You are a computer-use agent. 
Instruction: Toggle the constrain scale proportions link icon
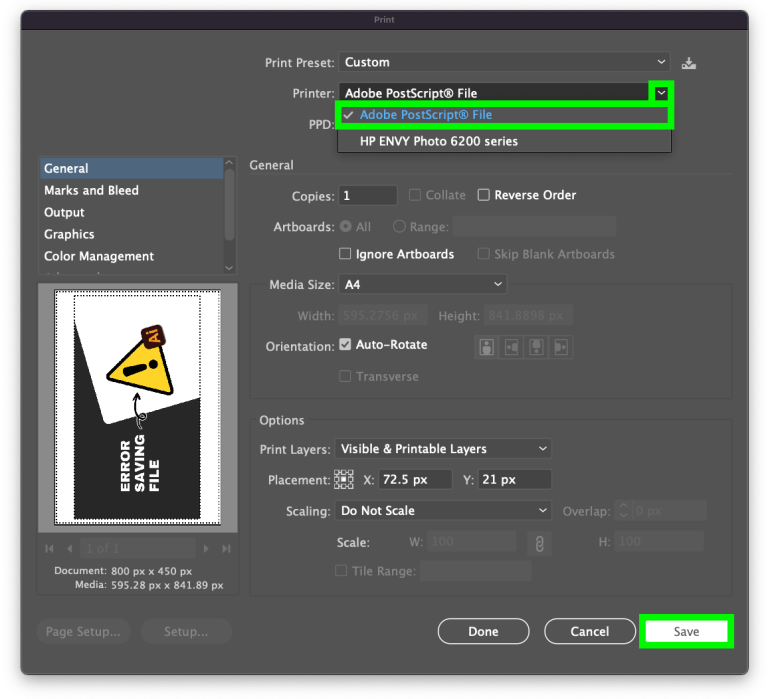539,544
